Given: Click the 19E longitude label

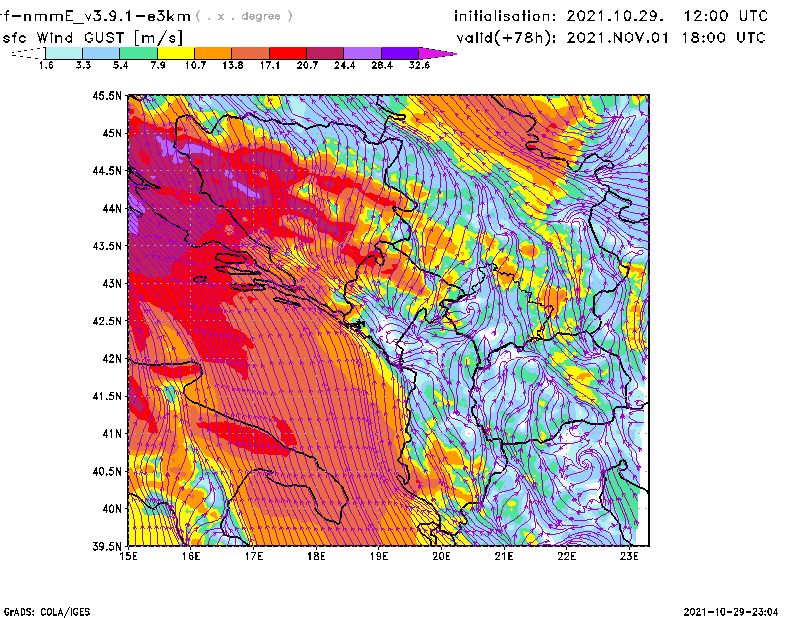Looking at the screenshot, I should 379,556.
